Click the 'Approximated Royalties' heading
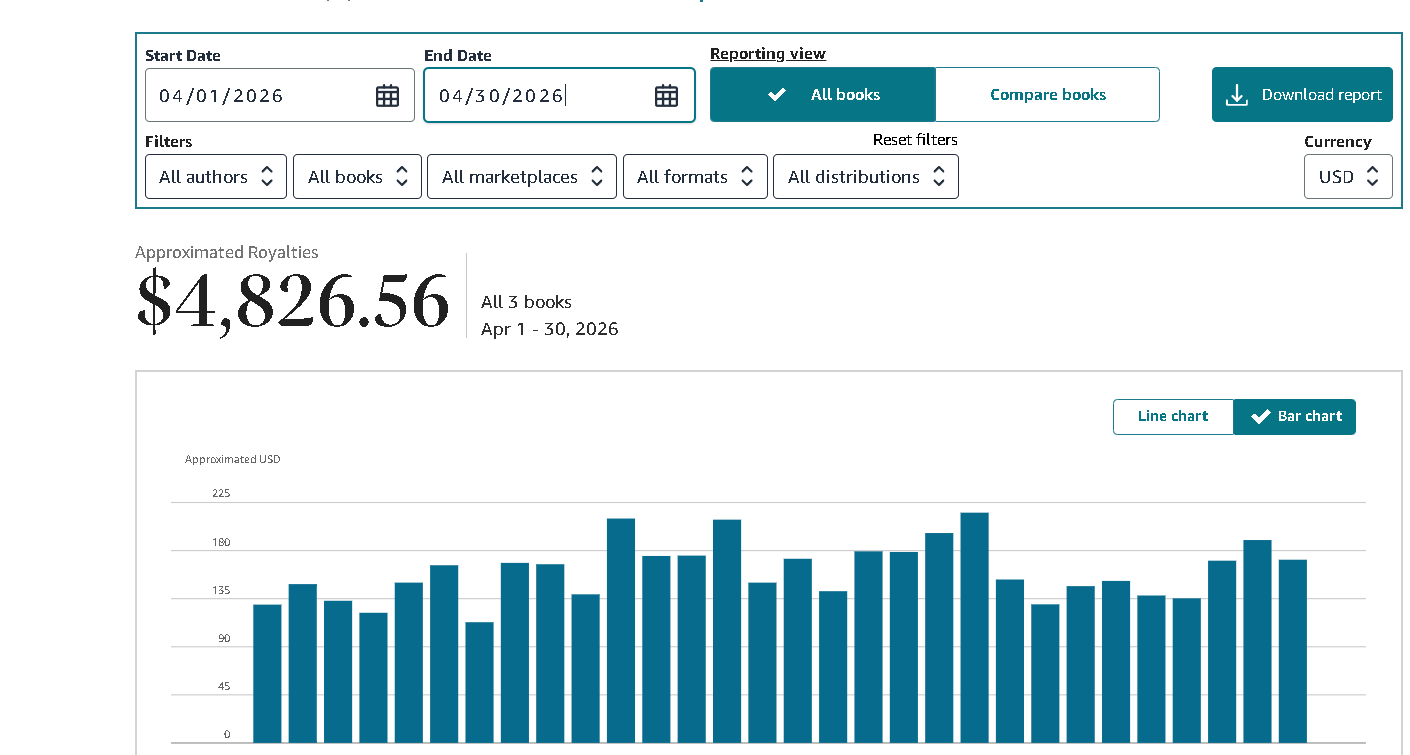 coord(227,253)
